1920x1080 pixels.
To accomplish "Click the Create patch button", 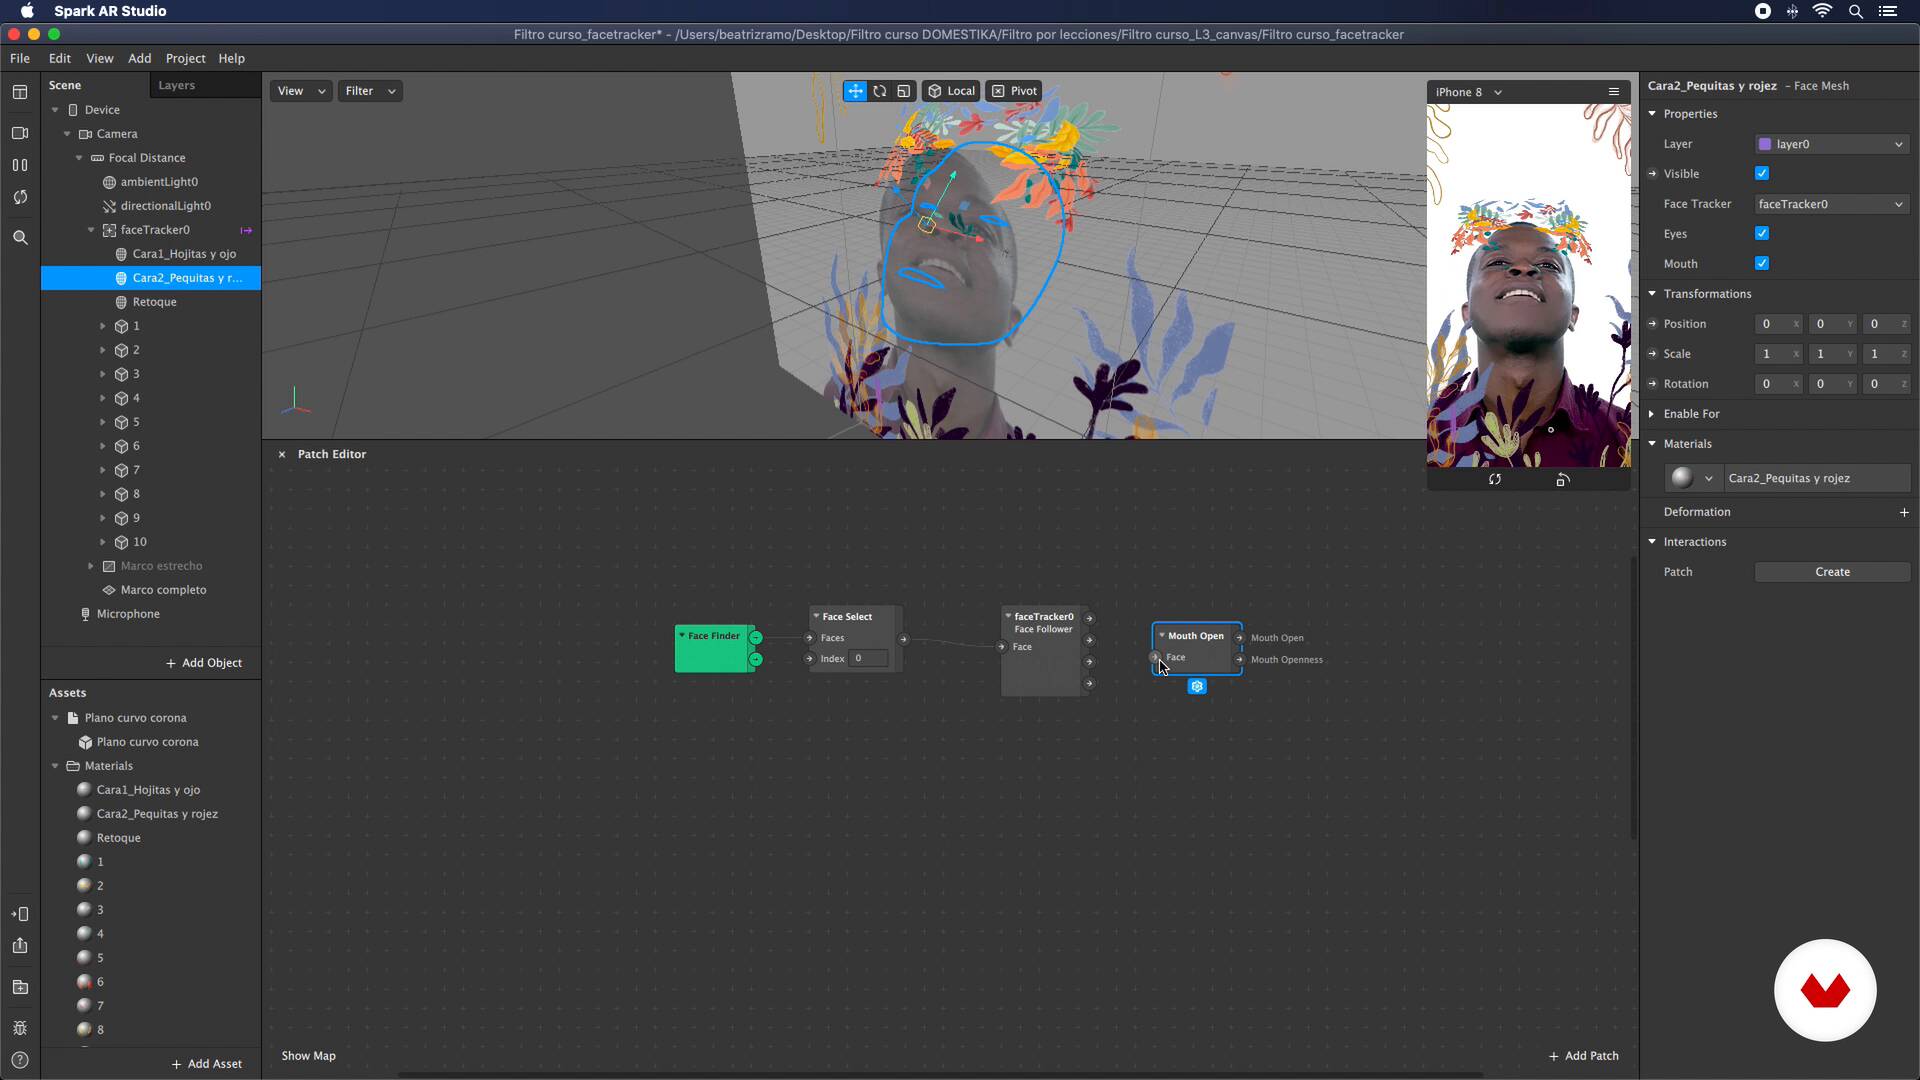I will (1832, 572).
